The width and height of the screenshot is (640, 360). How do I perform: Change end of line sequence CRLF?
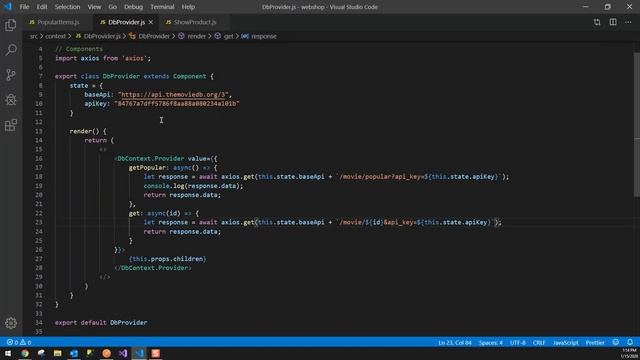pos(539,342)
